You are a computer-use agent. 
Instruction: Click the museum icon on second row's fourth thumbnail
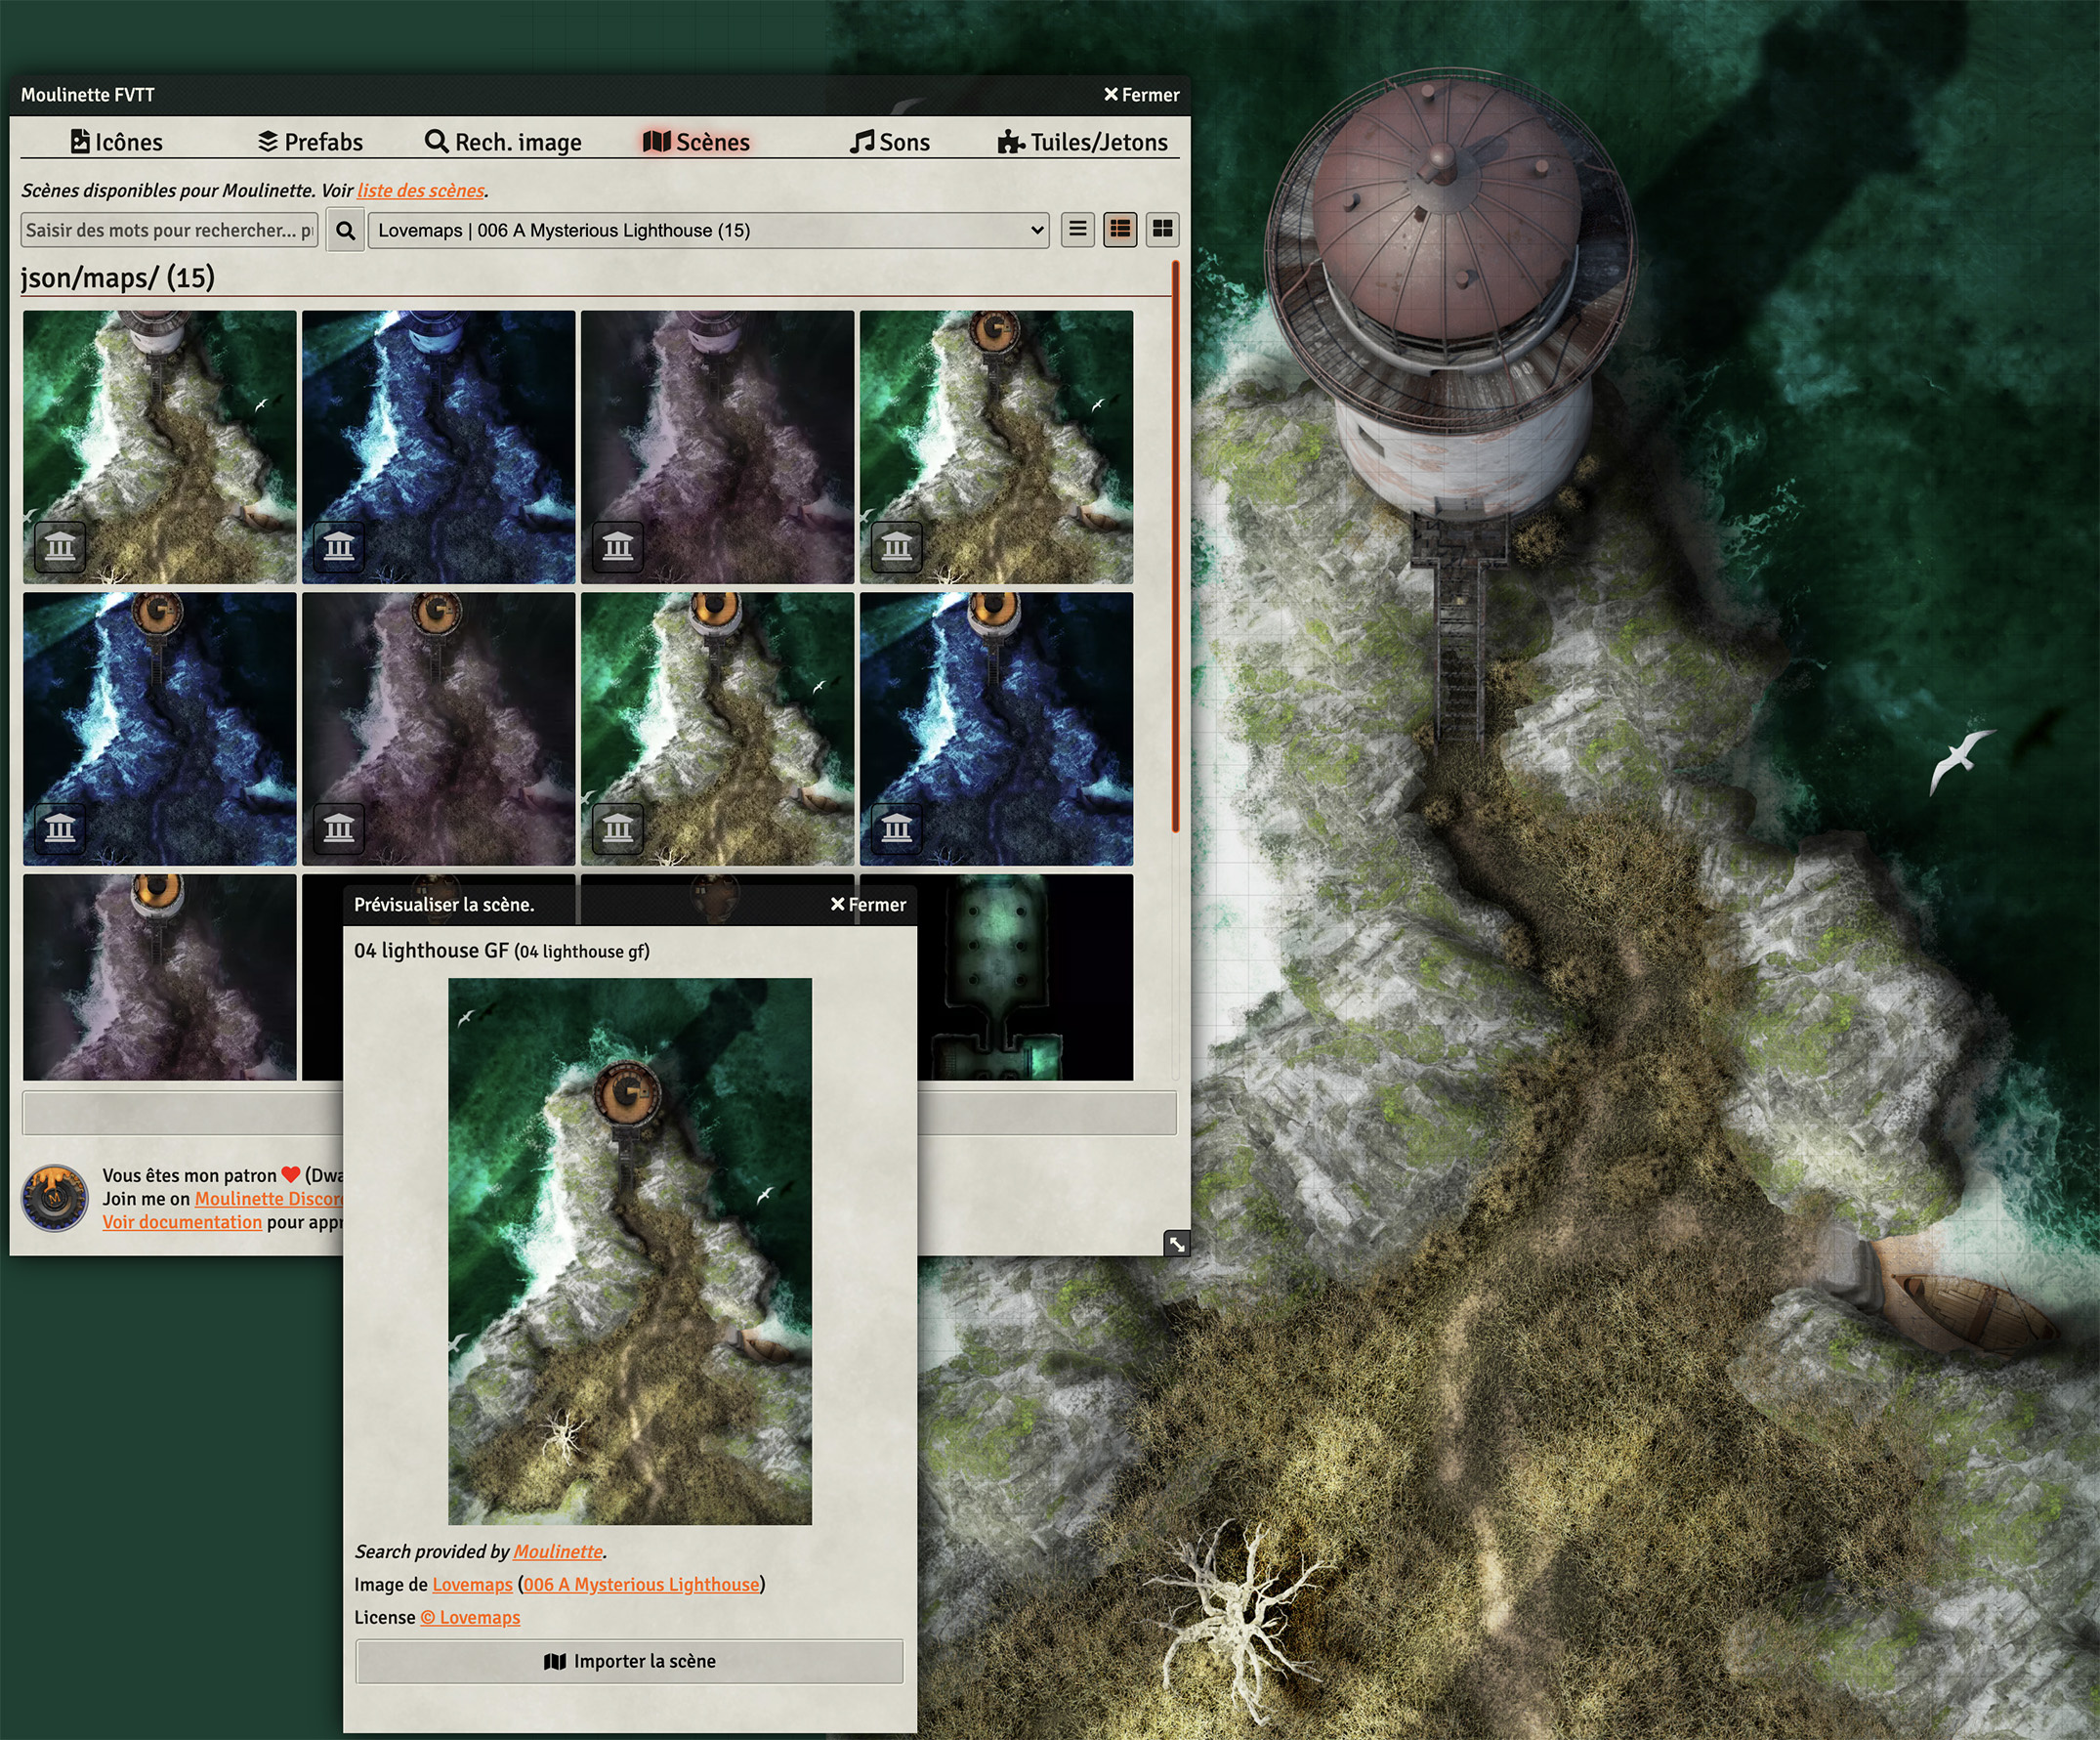[x=897, y=828]
